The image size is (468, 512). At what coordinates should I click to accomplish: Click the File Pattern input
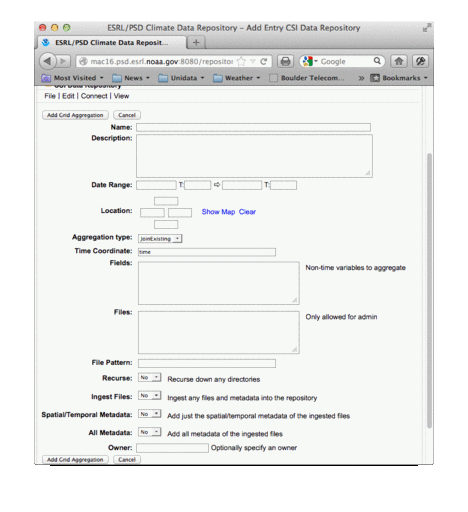207,363
